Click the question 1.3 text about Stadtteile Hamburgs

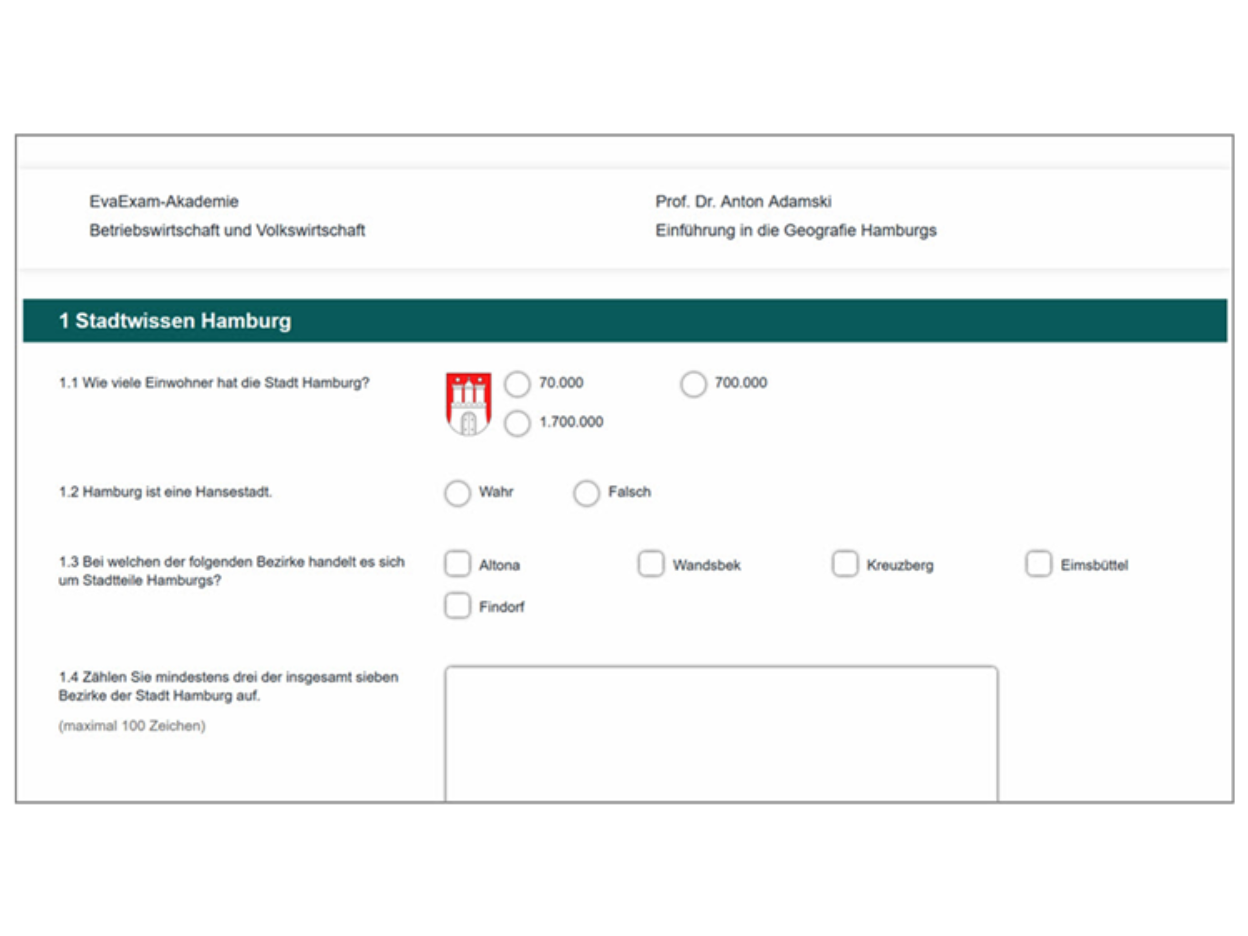point(232,571)
